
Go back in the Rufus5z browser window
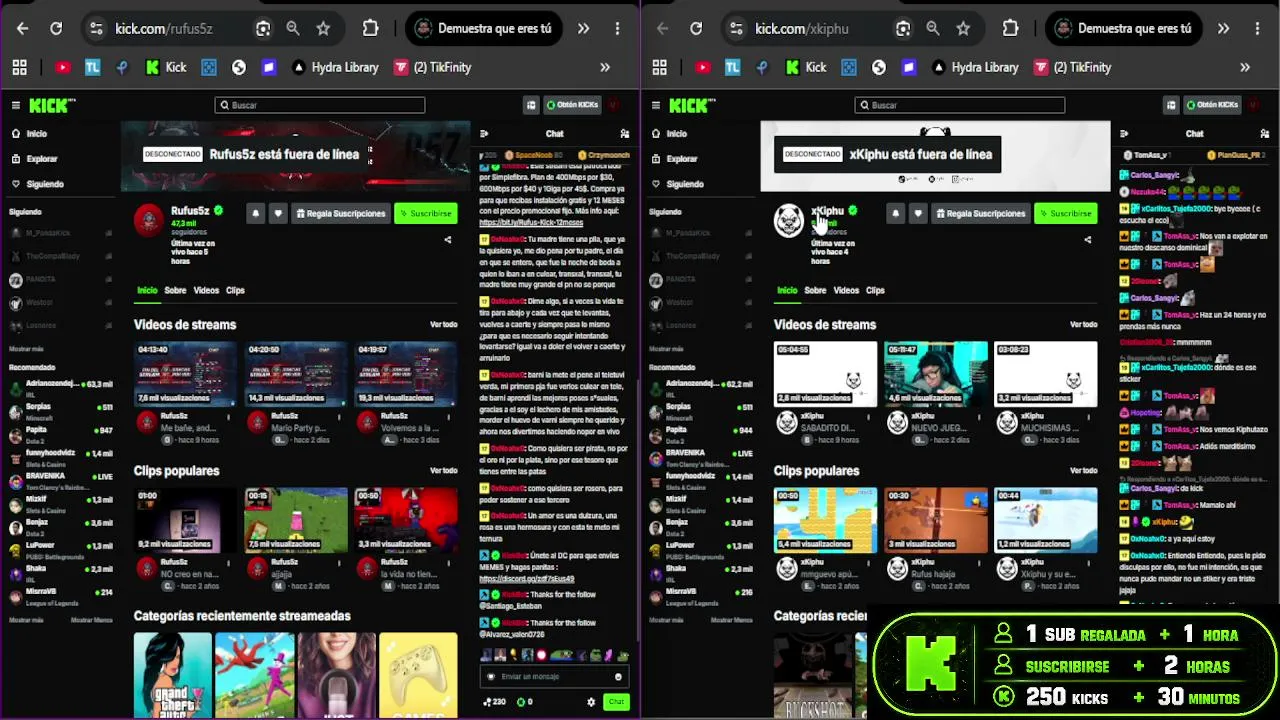click(23, 29)
